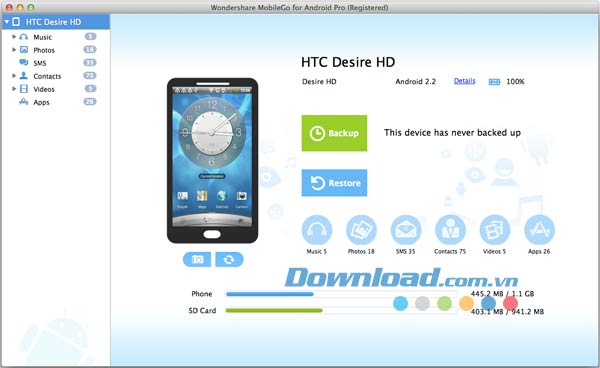Collapse the HTC Desire HD device tree
Screen dimensions: 600x368
[7, 22]
